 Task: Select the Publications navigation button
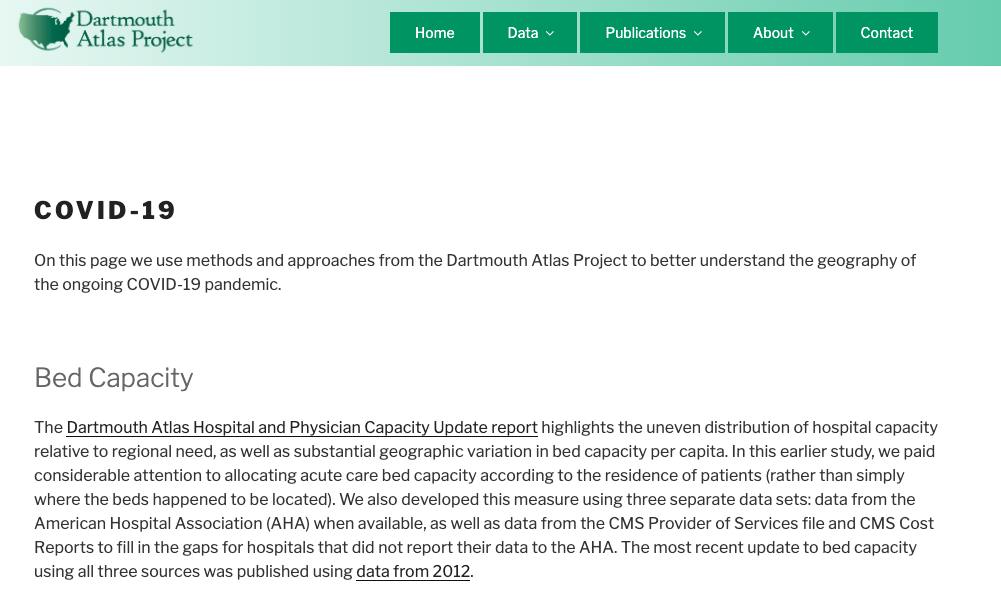[652, 33]
